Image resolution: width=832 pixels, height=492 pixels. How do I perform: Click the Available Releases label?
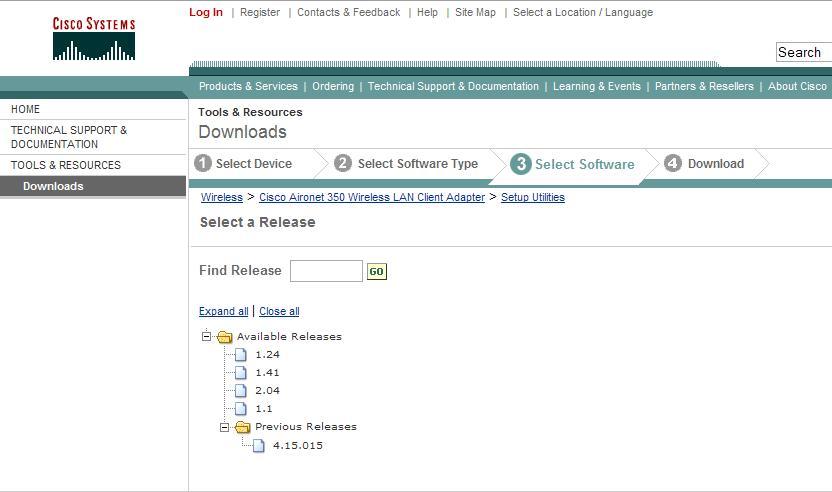click(289, 336)
